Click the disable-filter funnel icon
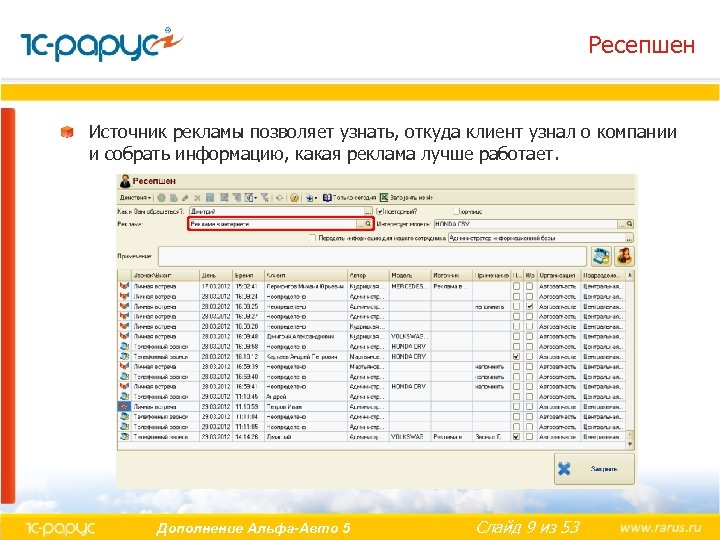 coord(265,198)
